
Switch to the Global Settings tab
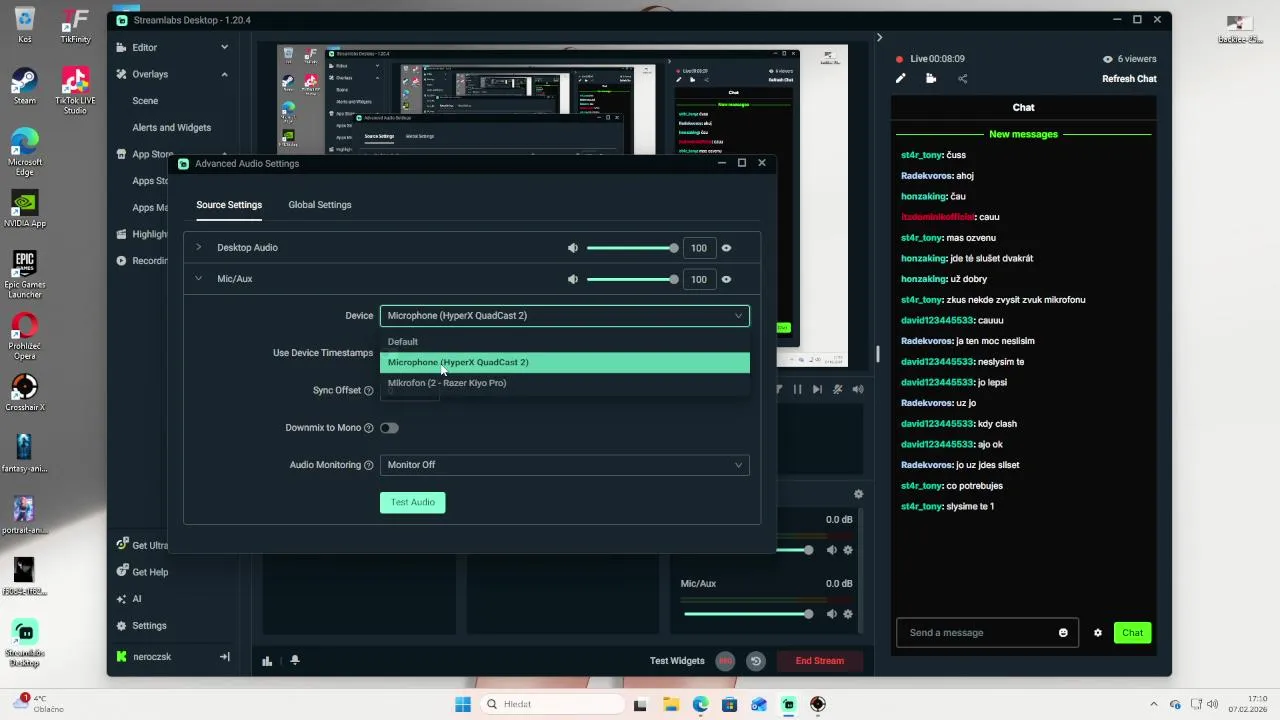320,205
